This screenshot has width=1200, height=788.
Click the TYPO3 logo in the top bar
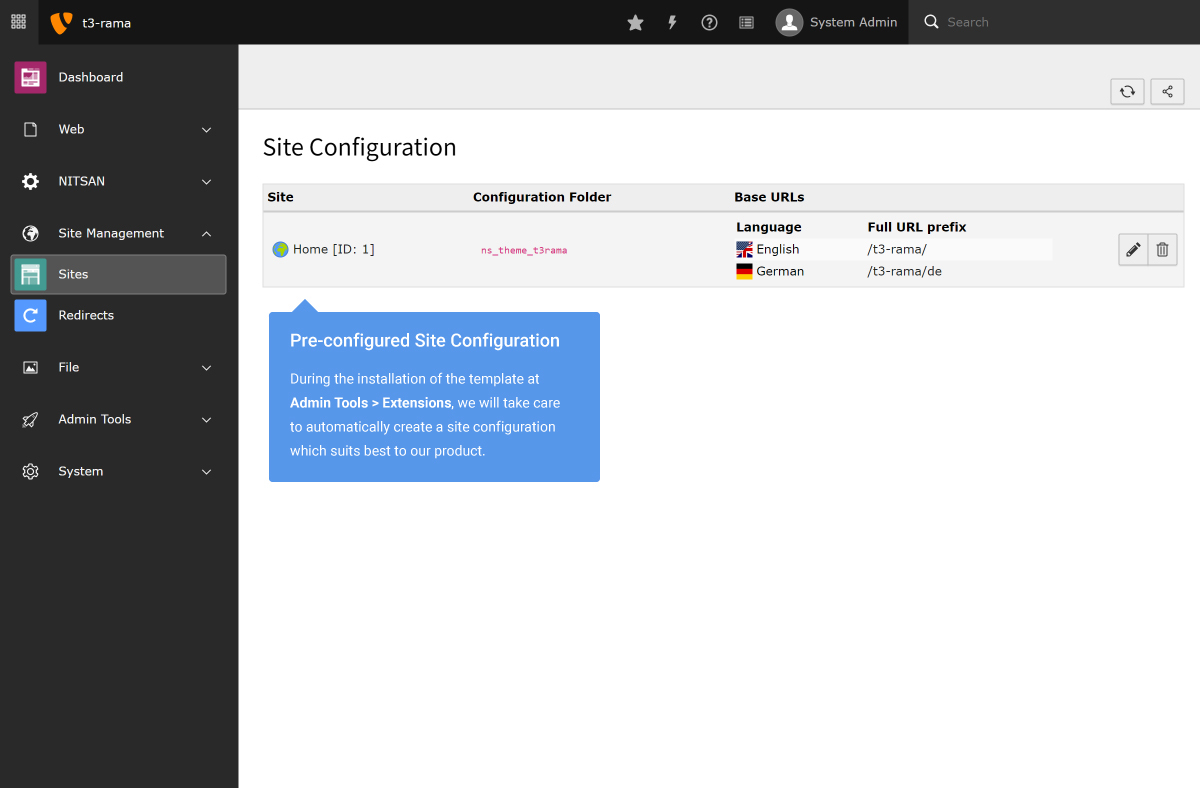click(x=60, y=21)
